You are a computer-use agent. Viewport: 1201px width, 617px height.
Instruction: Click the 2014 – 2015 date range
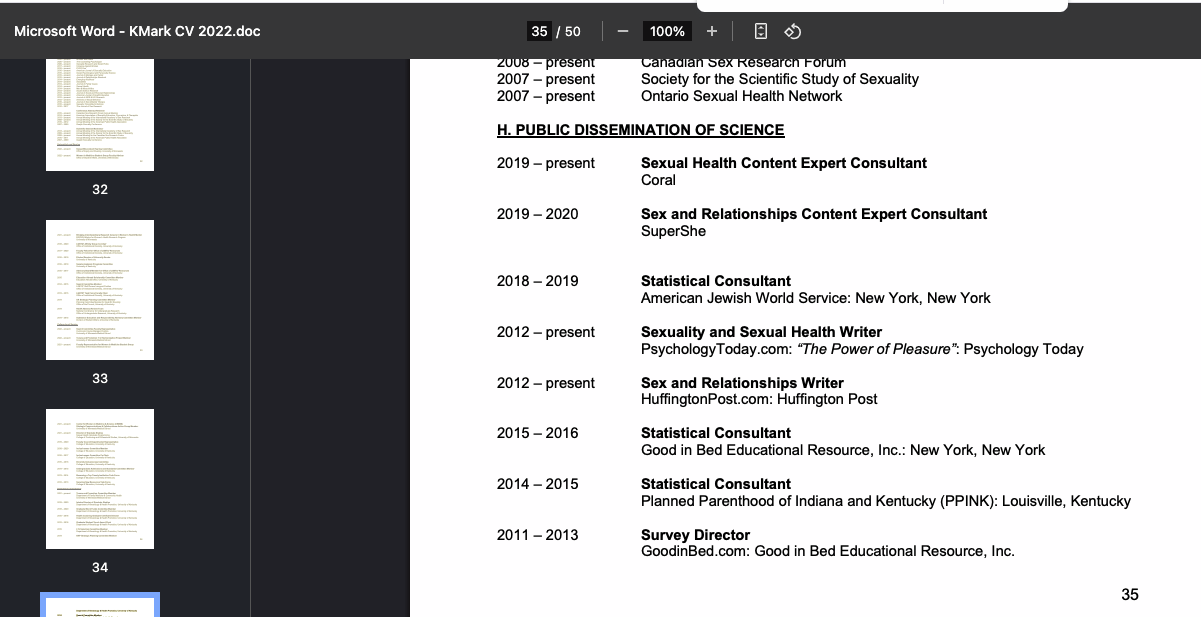coord(538,484)
